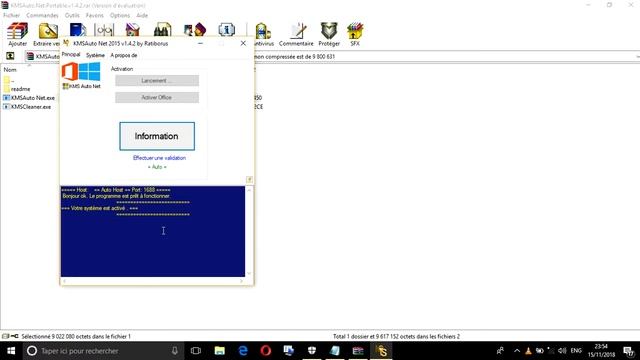The image size is (640, 360).
Task: Click the console vertical scrollbar down arrow
Action: [x=249, y=273]
